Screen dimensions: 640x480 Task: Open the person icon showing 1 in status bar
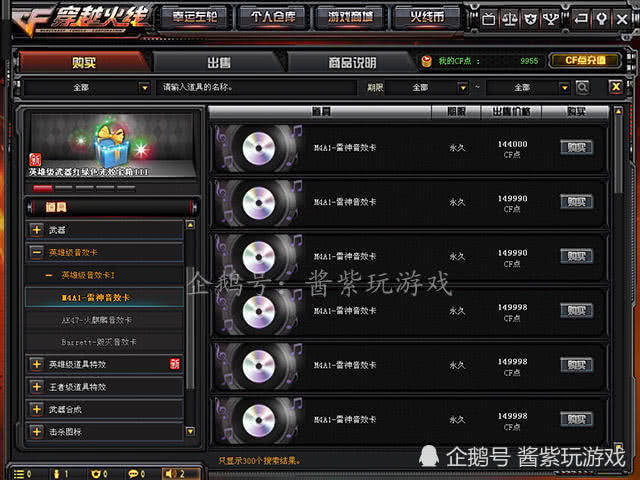[57, 474]
